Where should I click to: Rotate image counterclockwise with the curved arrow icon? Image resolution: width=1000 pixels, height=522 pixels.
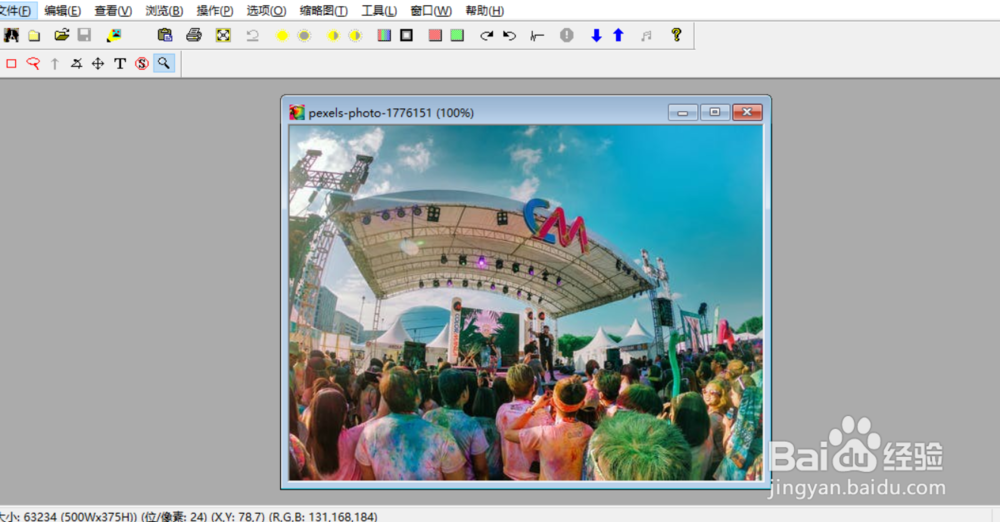pyautogui.click(x=509, y=35)
